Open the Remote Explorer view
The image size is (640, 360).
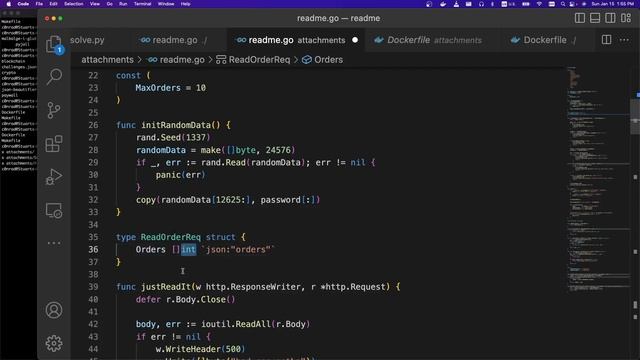pyautogui.click(x=54, y=210)
